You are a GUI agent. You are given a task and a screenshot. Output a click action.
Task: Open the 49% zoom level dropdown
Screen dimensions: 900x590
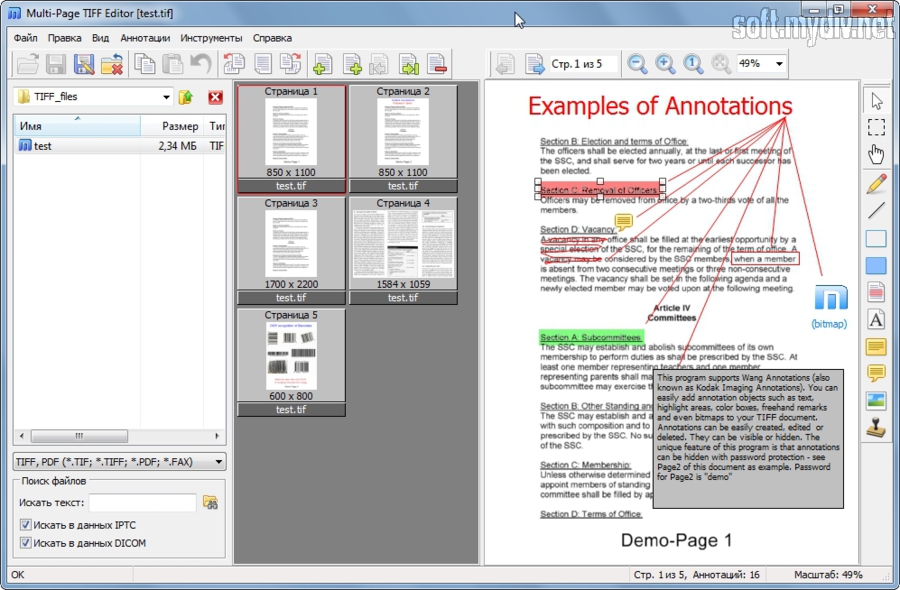coord(779,64)
